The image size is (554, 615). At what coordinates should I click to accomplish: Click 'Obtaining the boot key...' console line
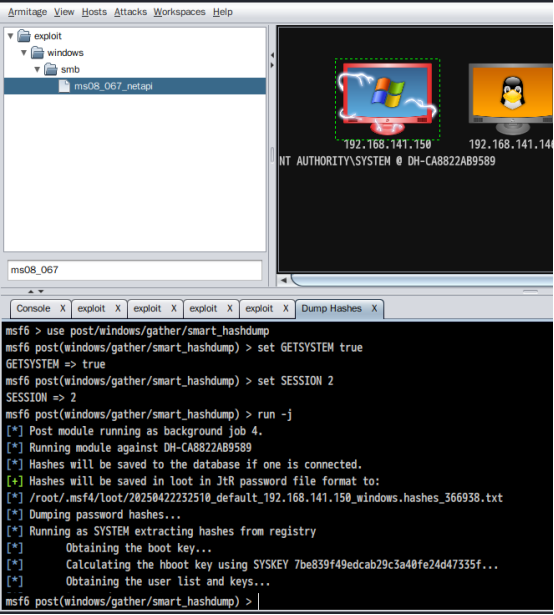(138, 548)
